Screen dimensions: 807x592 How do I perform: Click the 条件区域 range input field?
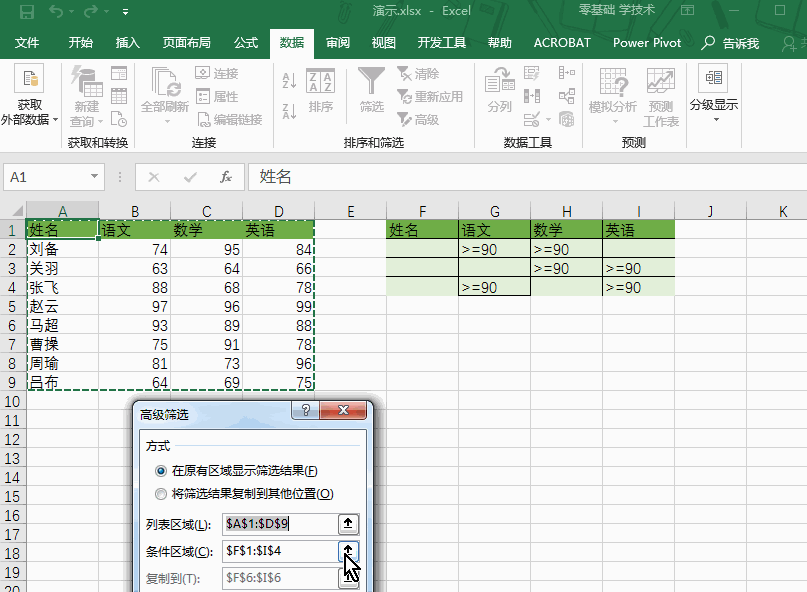[x=280, y=551]
